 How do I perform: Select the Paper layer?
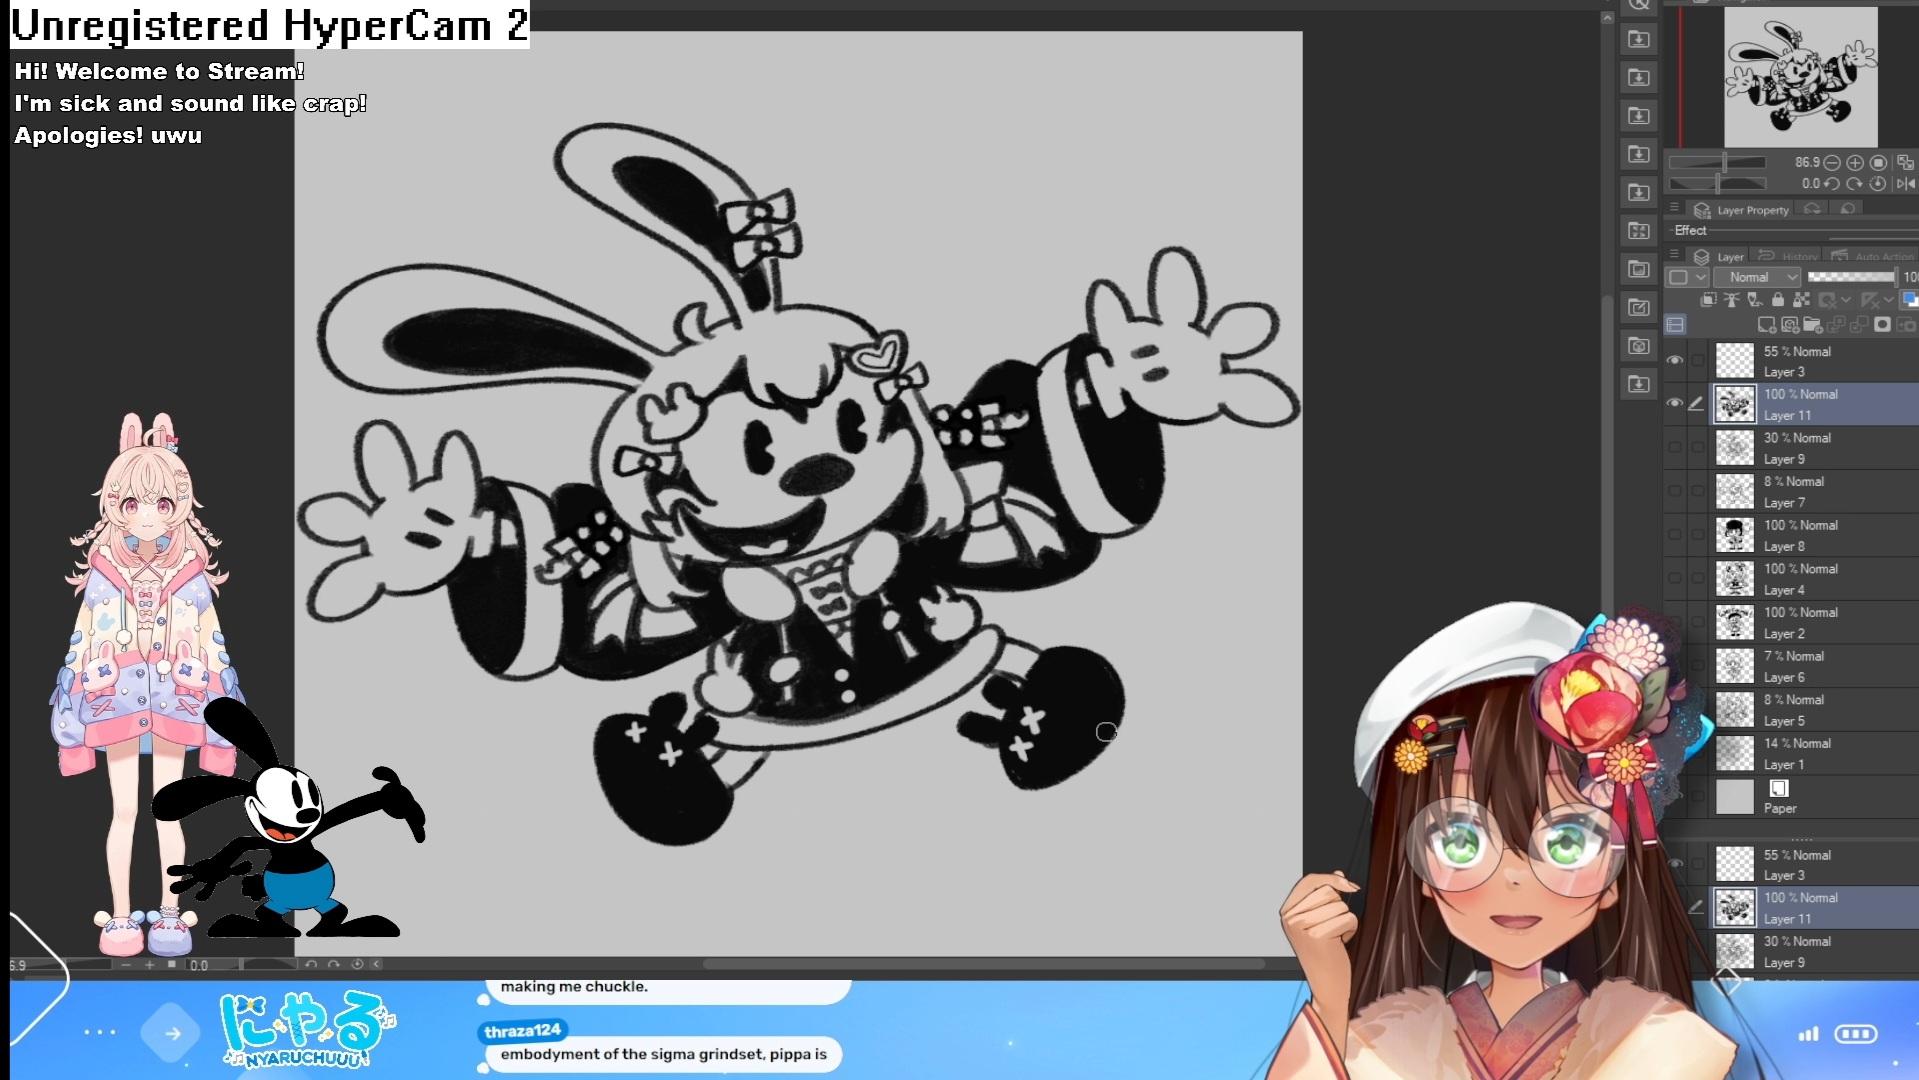tap(1815, 797)
